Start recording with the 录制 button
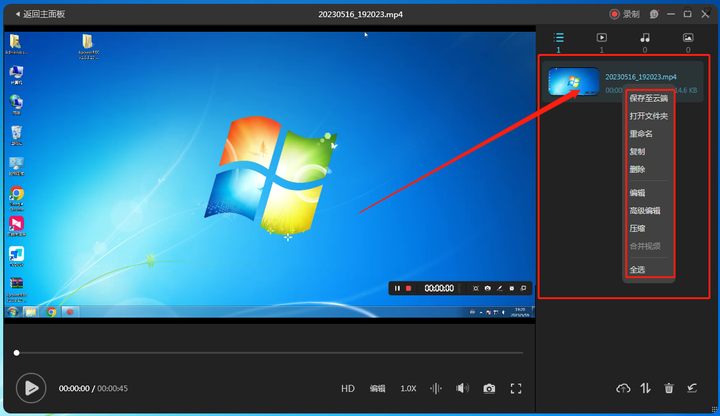 pyautogui.click(x=624, y=14)
